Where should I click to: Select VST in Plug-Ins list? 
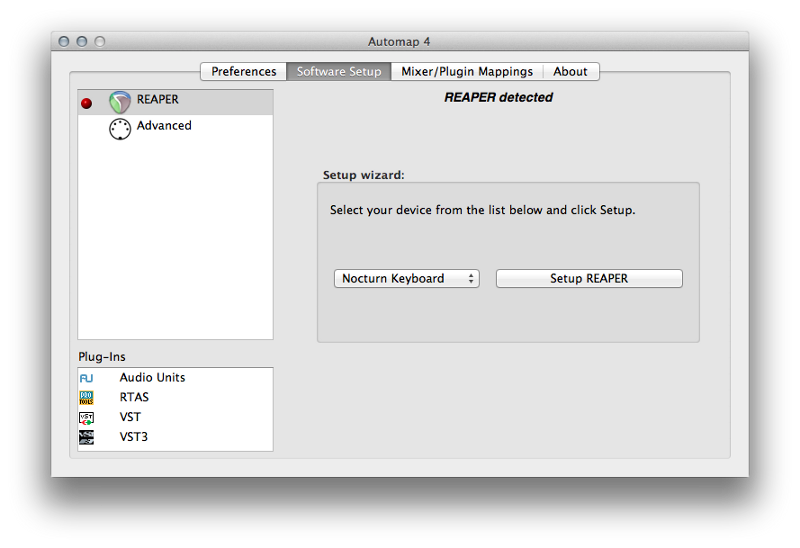(176, 417)
